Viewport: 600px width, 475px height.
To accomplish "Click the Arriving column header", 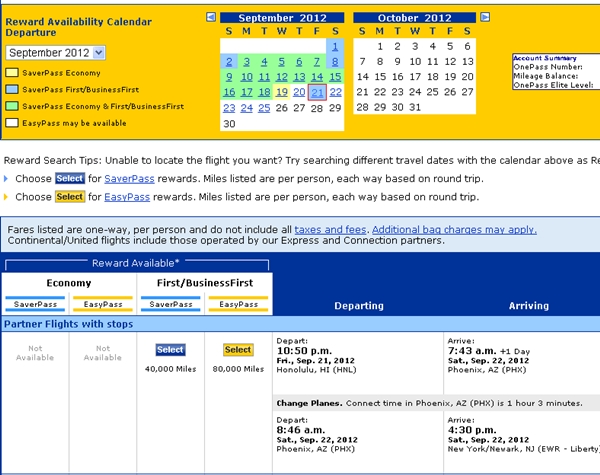I will tap(529, 305).
